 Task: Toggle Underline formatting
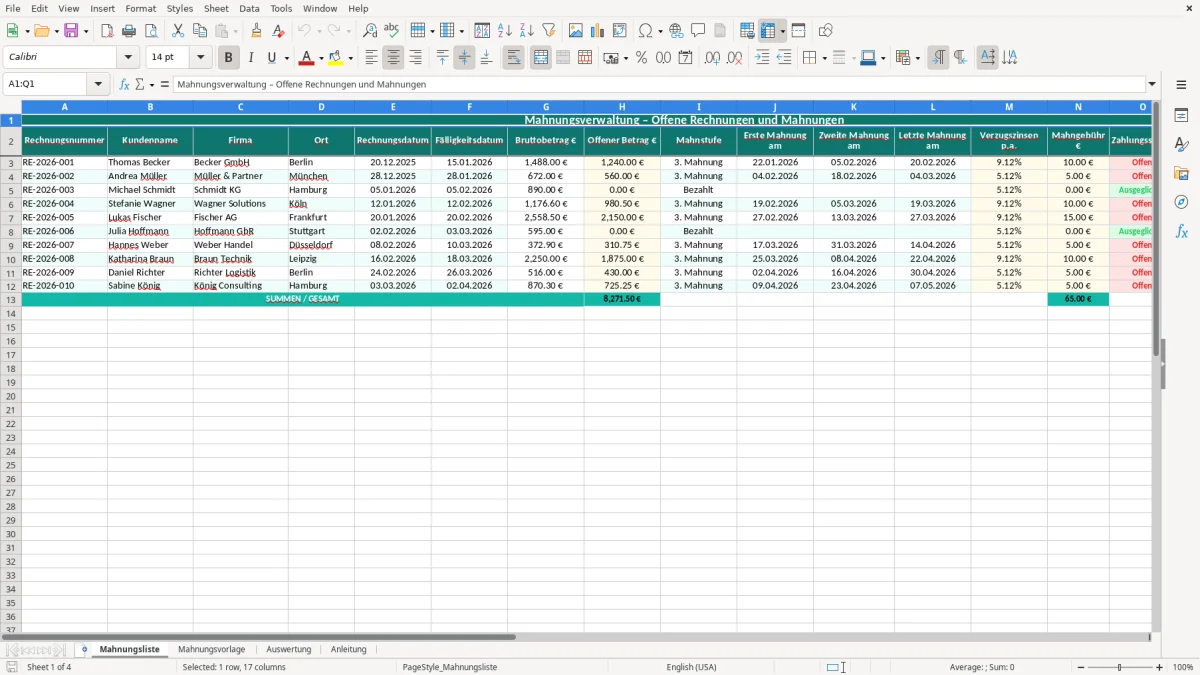[x=271, y=58]
